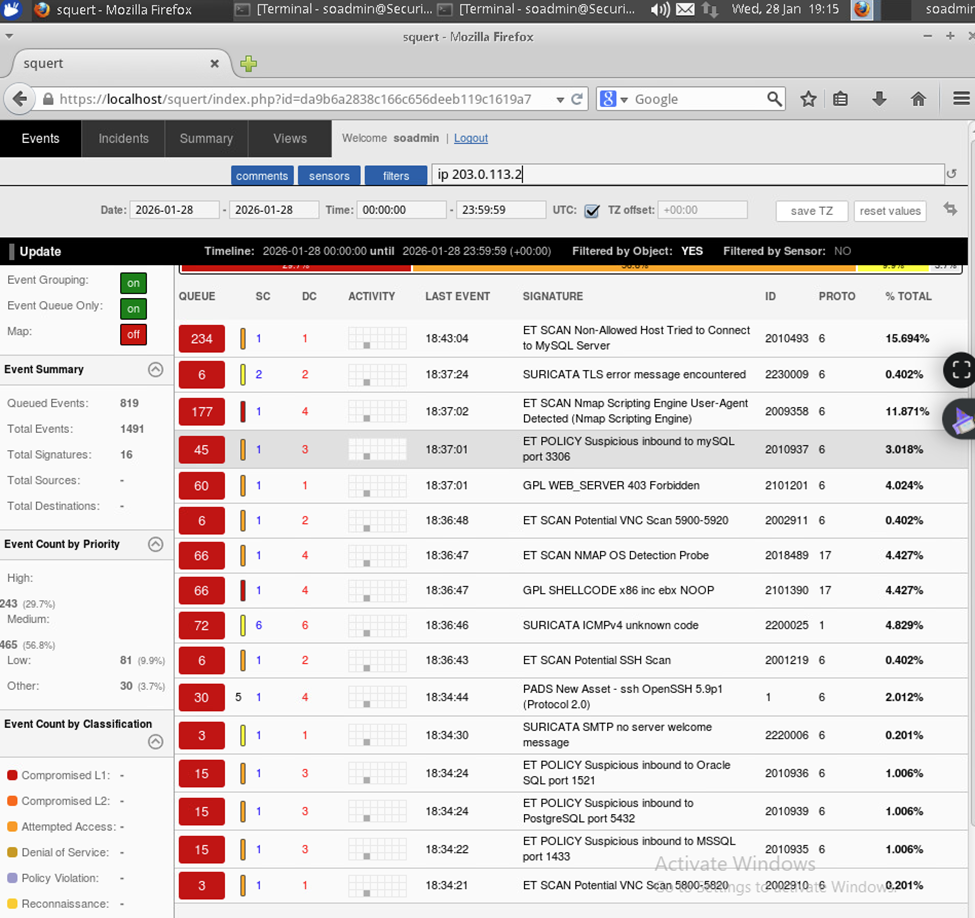This screenshot has width=975, height=918.
Task: Click the filter field containing ip 203.0.113.2
Action: (x=688, y=174)
